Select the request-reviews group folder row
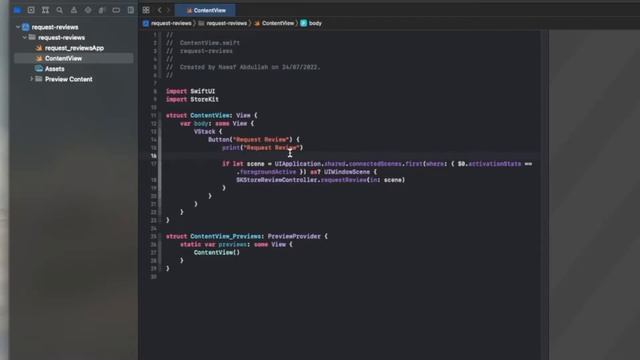The width and height of the screenshot is (640, 360). pos(73,38)
